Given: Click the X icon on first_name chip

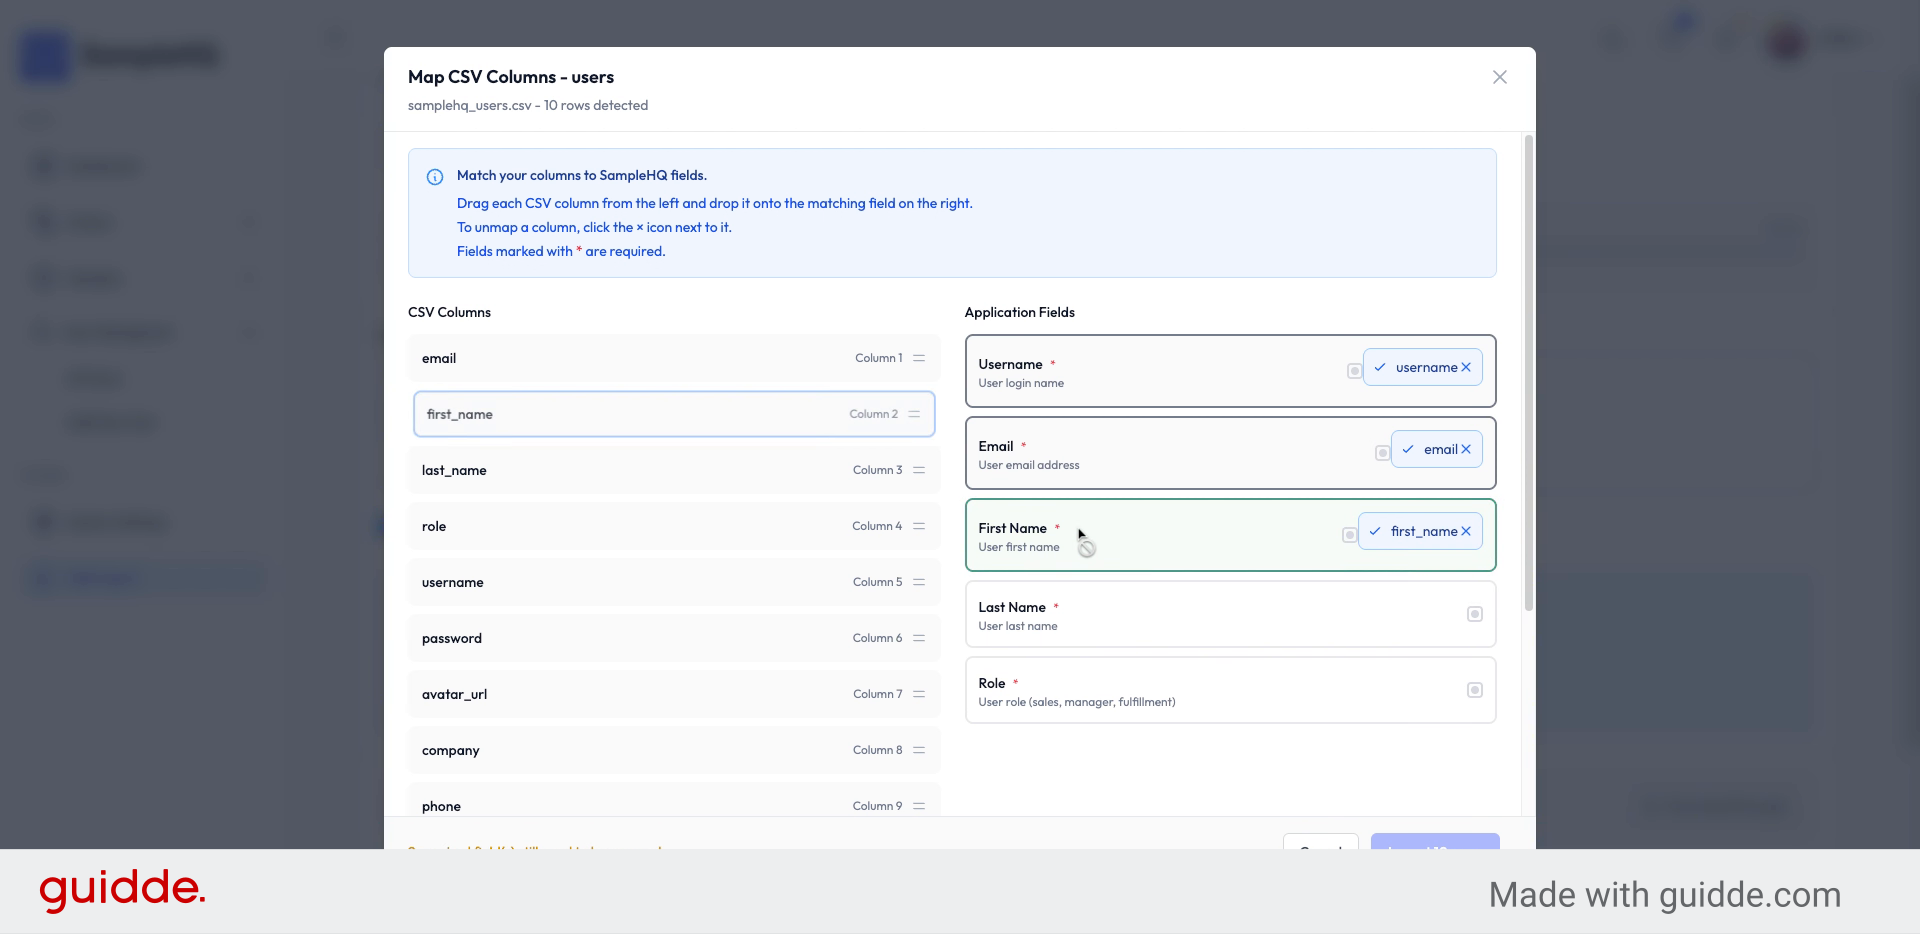Looking at the screenshot, I should (x=1466, y=532).
